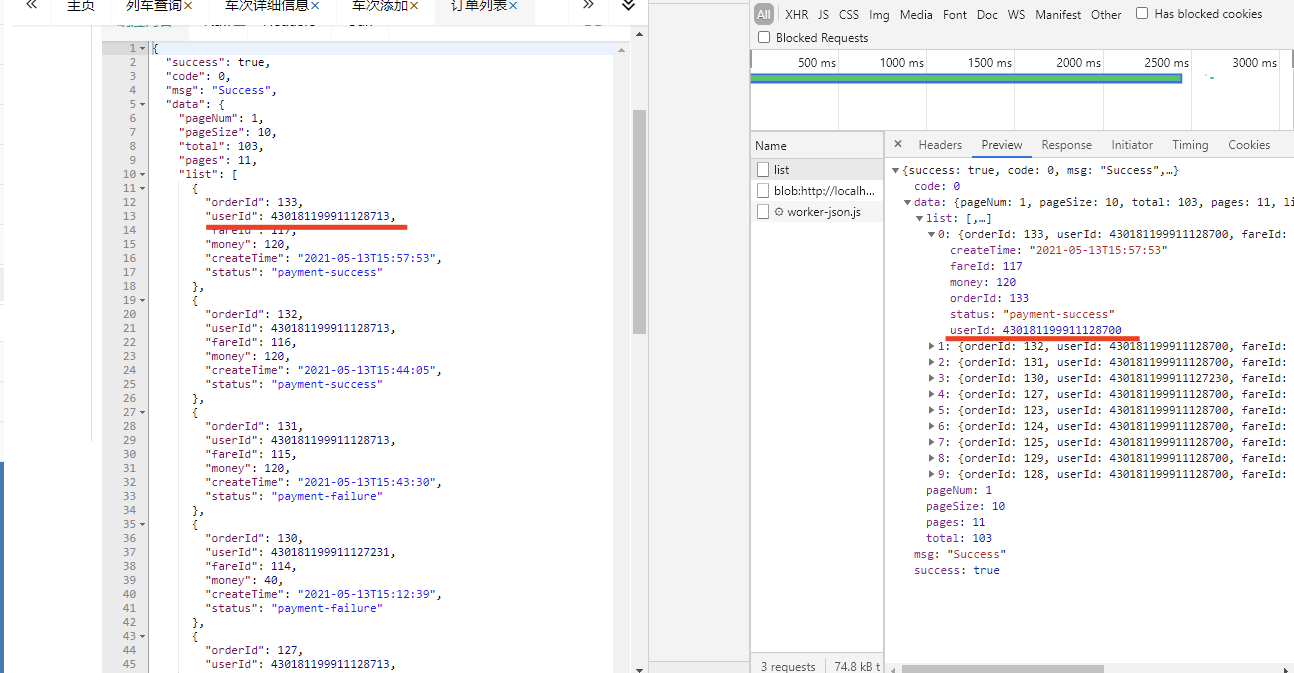1294x673 pixels.
Task: Click the right double-arrow tab scroll icon
Action: click(x=589, y=5)
